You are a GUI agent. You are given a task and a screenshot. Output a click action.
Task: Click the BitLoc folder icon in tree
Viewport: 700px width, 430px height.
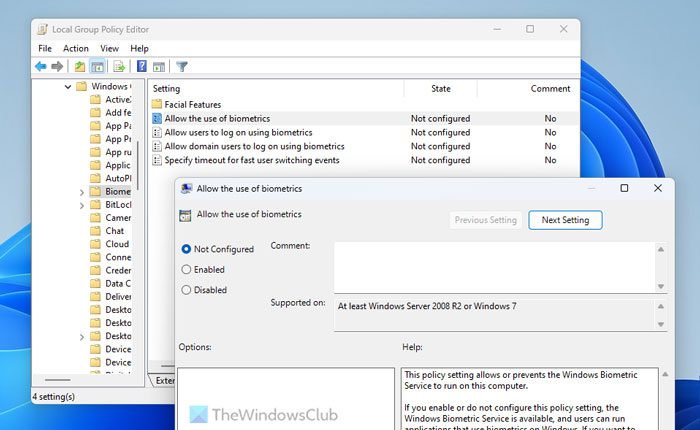click(95, 205)
